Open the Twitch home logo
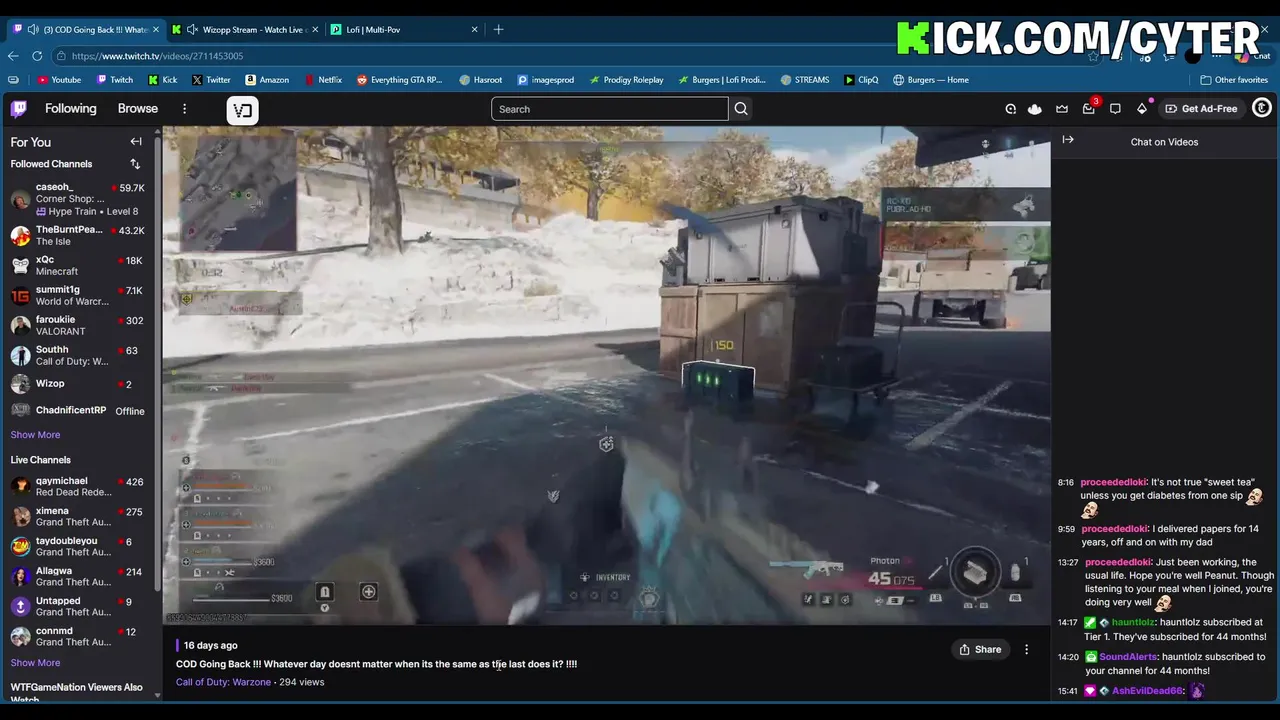This screenshot has width=1280, height=720. click(19, 109)
